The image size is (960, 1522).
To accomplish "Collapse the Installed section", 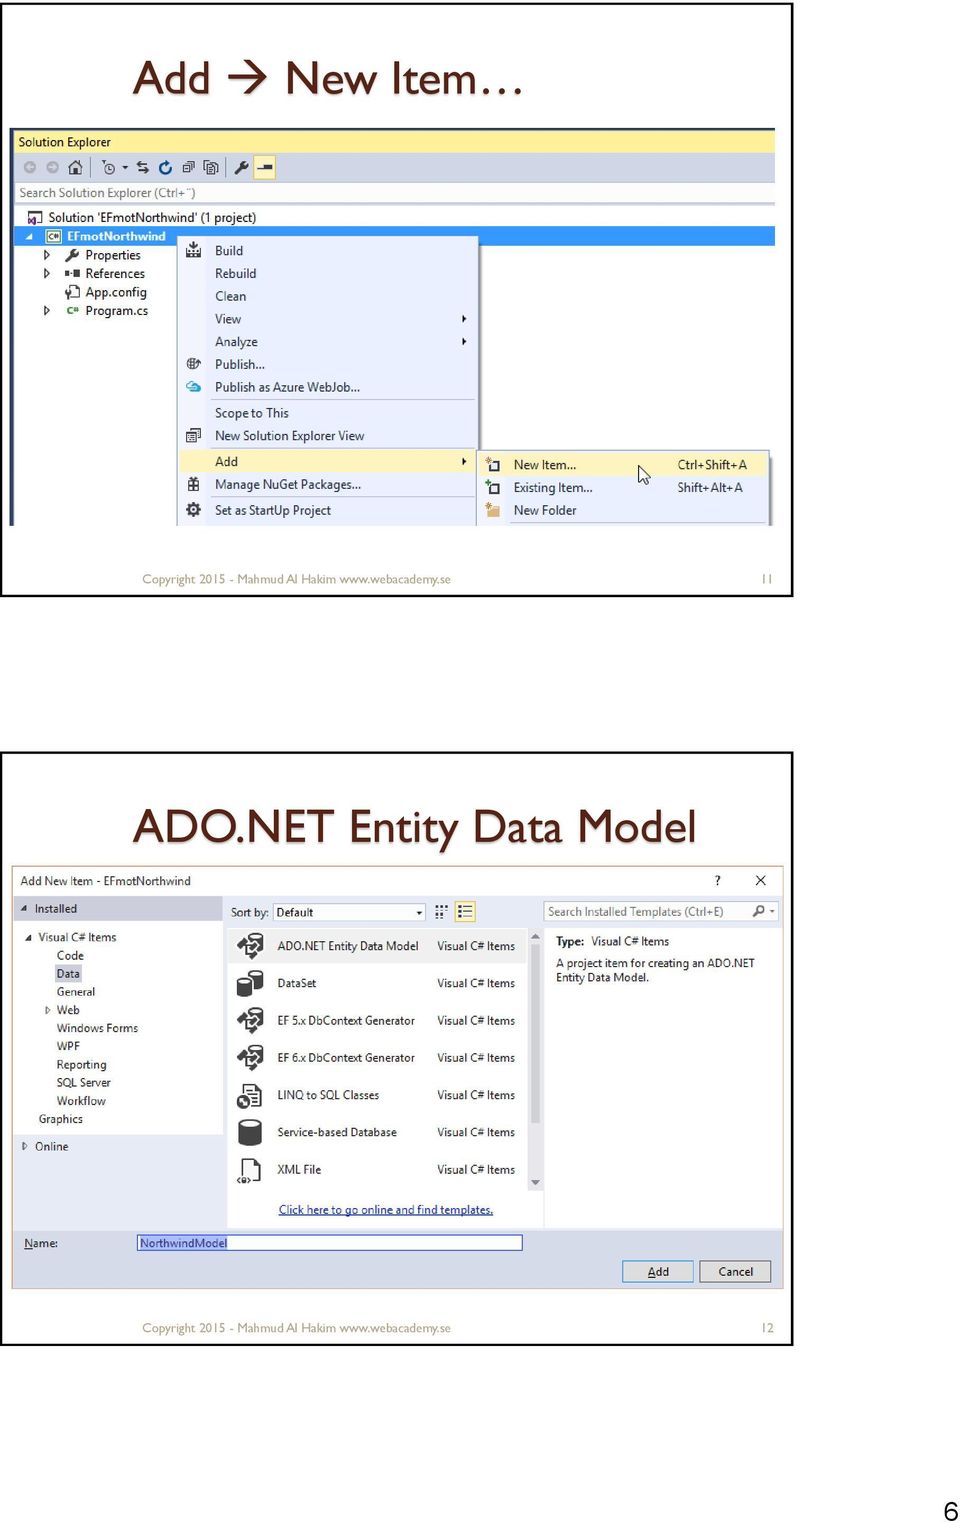I will pyautogui.click(x=24, y=909).
